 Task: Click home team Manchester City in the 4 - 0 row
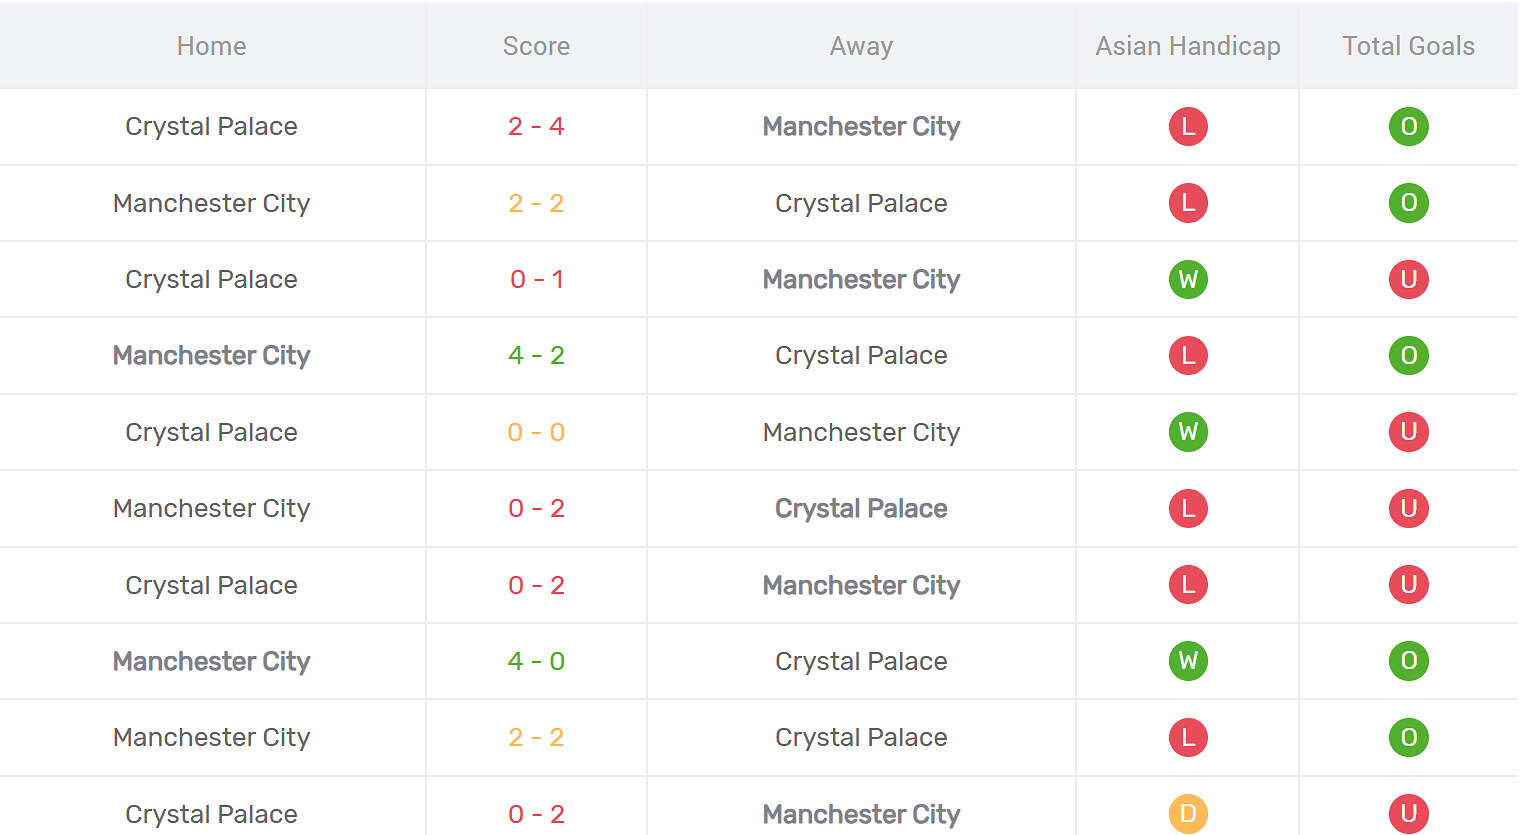pyautogui.click(x=211, y=661)
